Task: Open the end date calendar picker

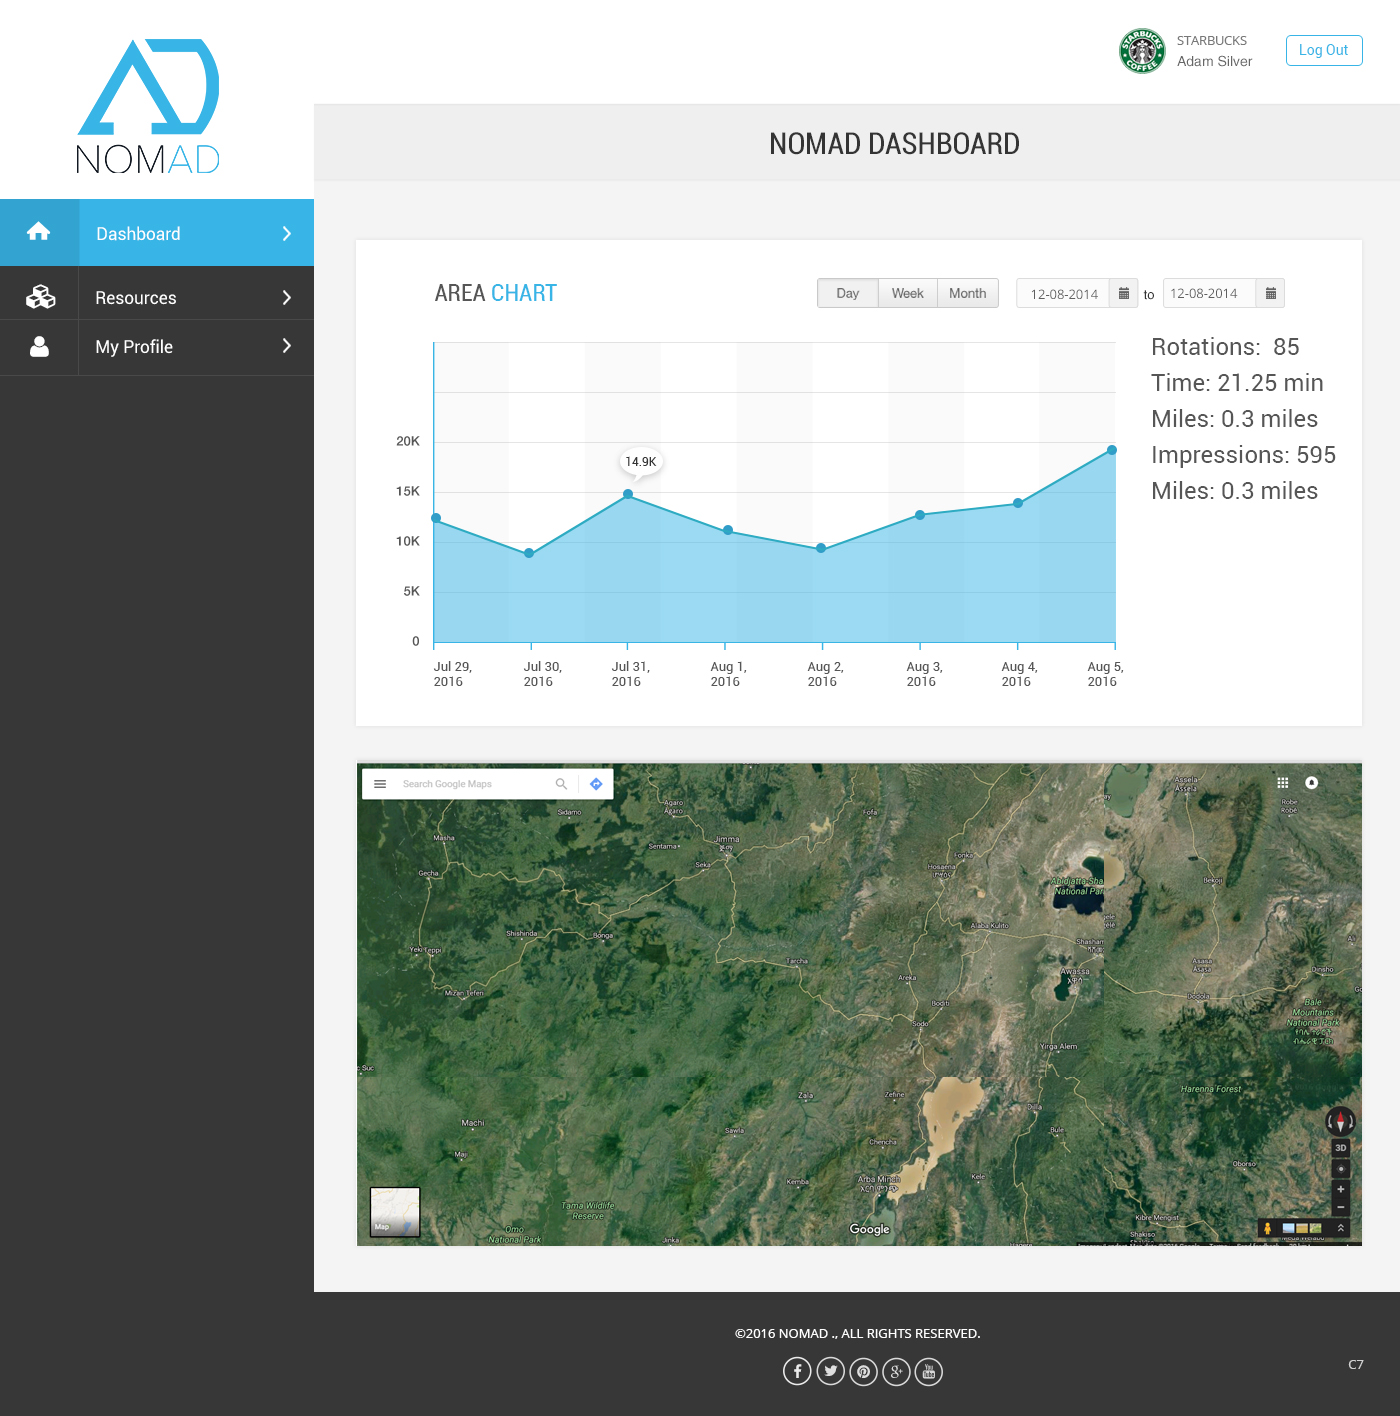Action: pos(1270,293)
